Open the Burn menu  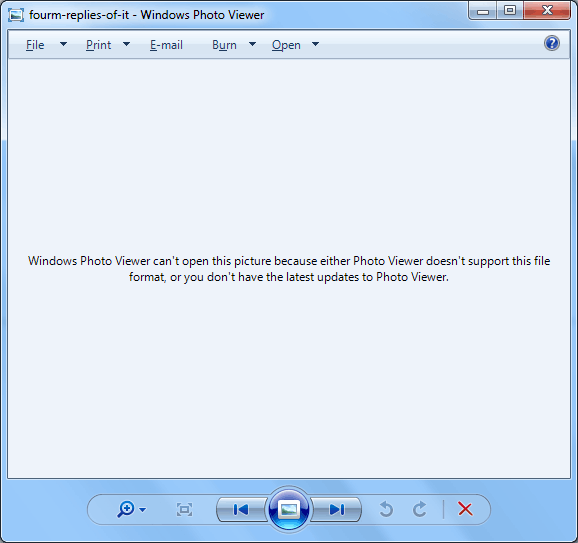[x=224, y=45]
